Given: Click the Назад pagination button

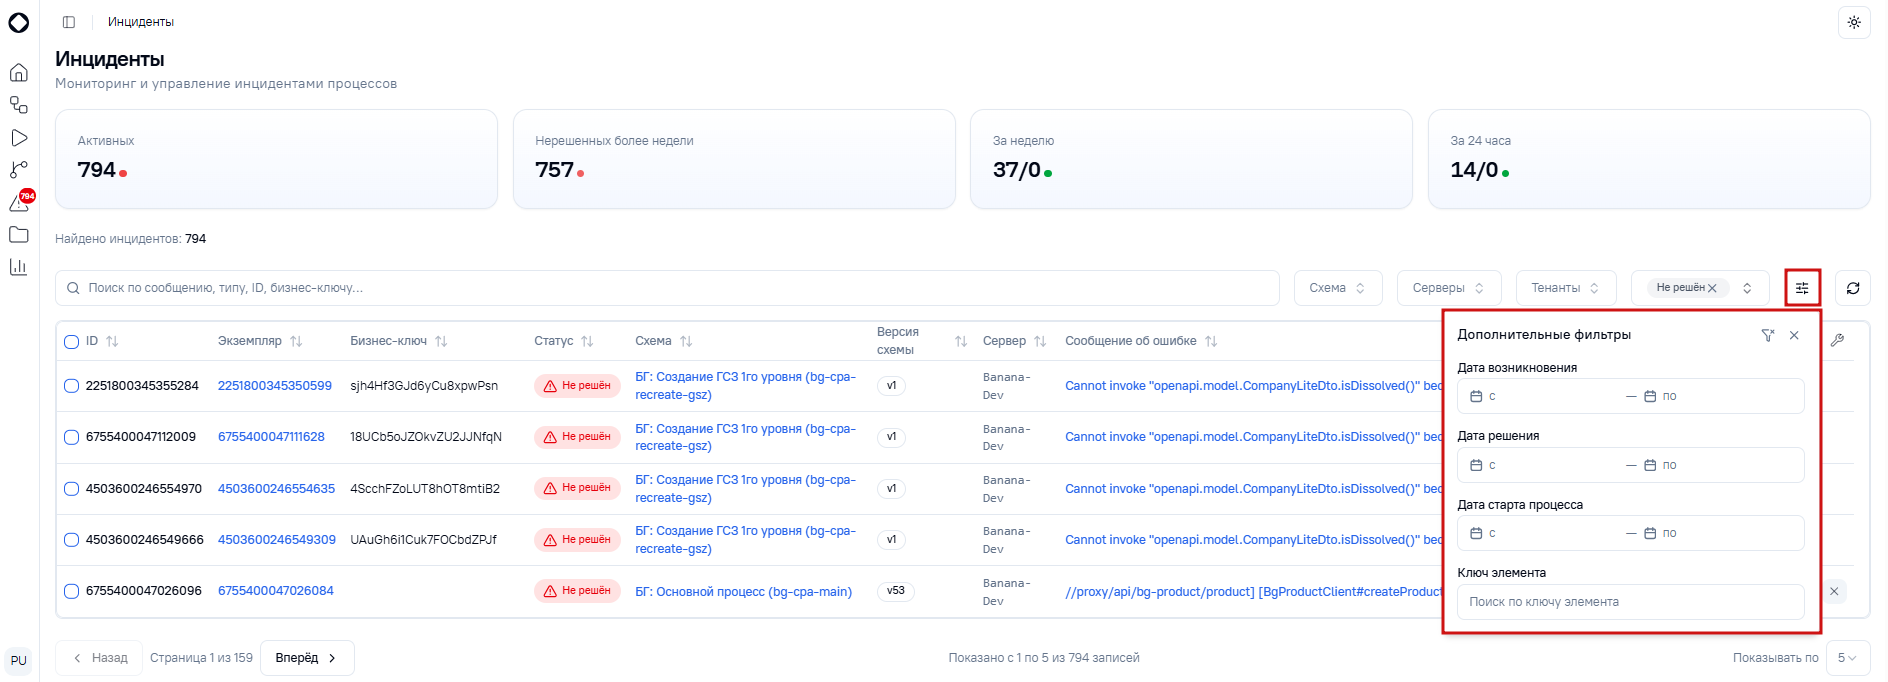Looking at the screenshot, I should [99, 658].
